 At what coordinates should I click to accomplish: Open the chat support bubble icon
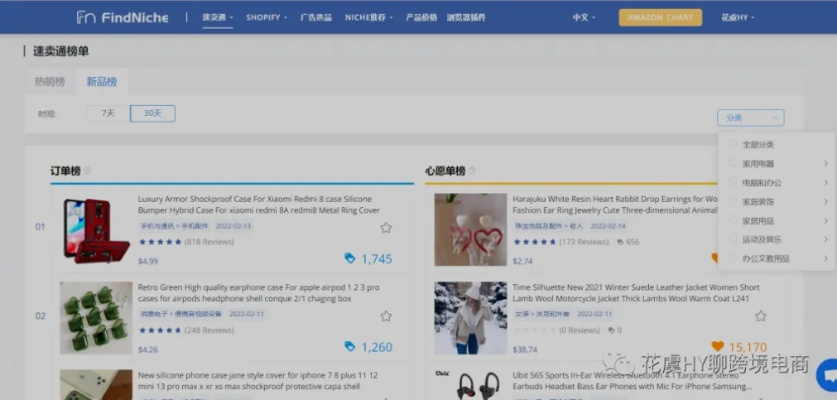click(x=828, y=375)
